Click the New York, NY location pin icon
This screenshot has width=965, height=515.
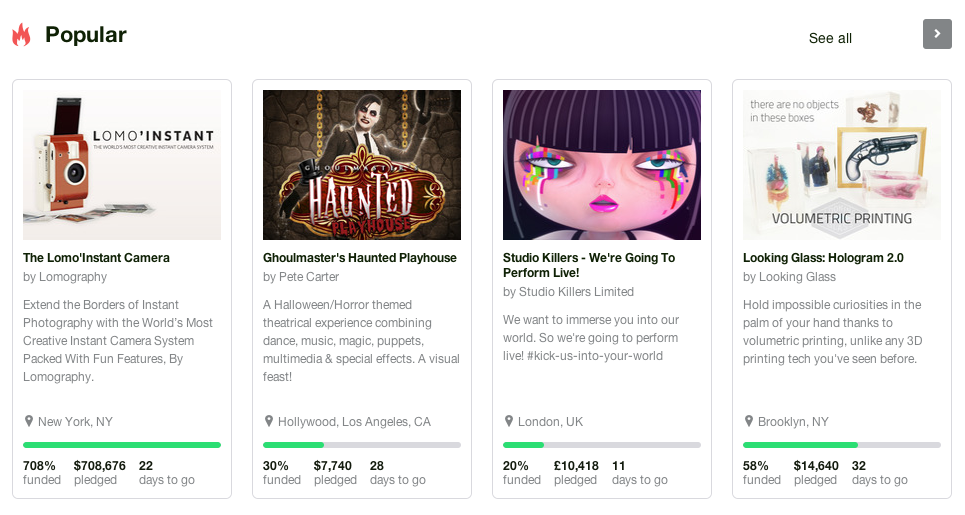(x=29, y=421)
